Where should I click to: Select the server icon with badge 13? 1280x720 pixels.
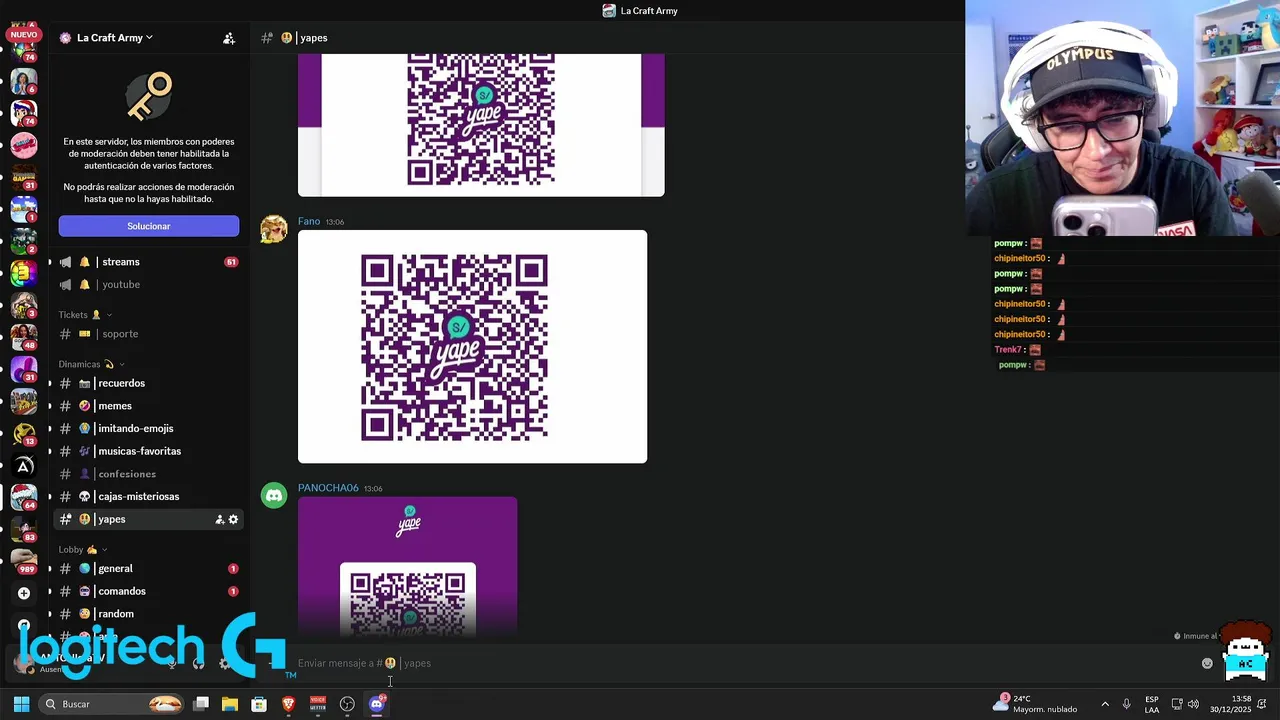[x=24, y=433]
